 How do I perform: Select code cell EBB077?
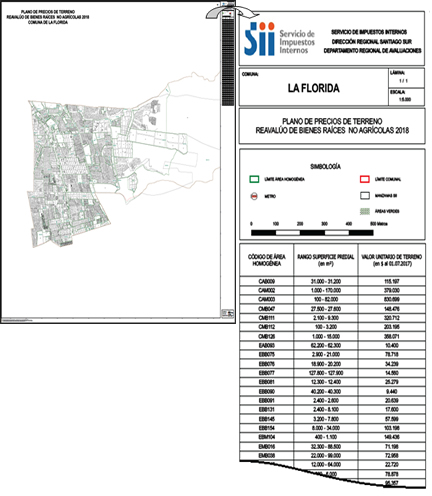point(267,373)
